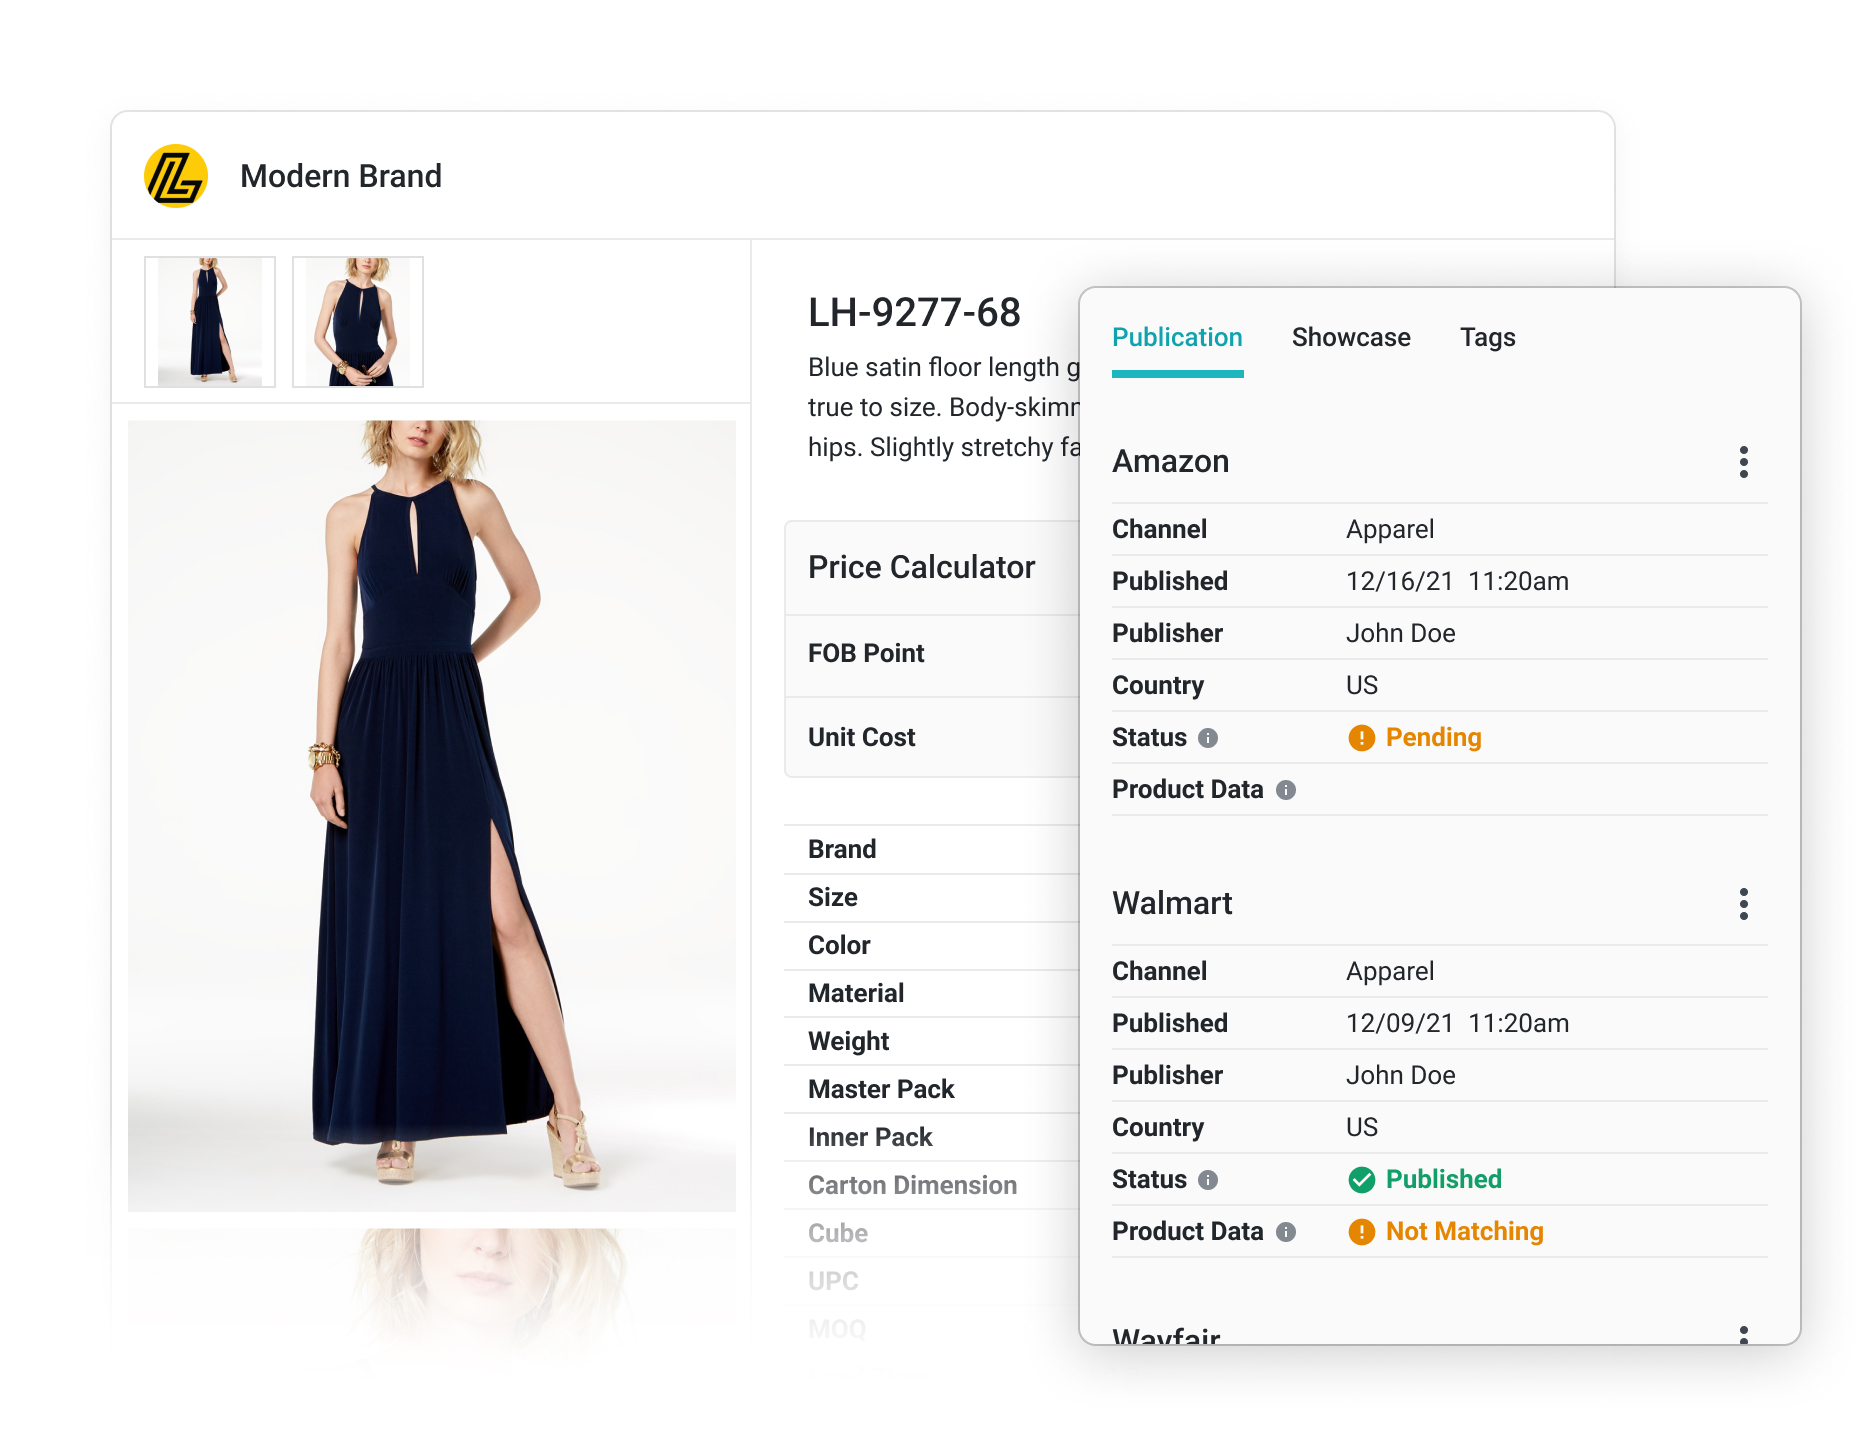Open Wayfair three-dot options menu

(x=1743, y=1334)
